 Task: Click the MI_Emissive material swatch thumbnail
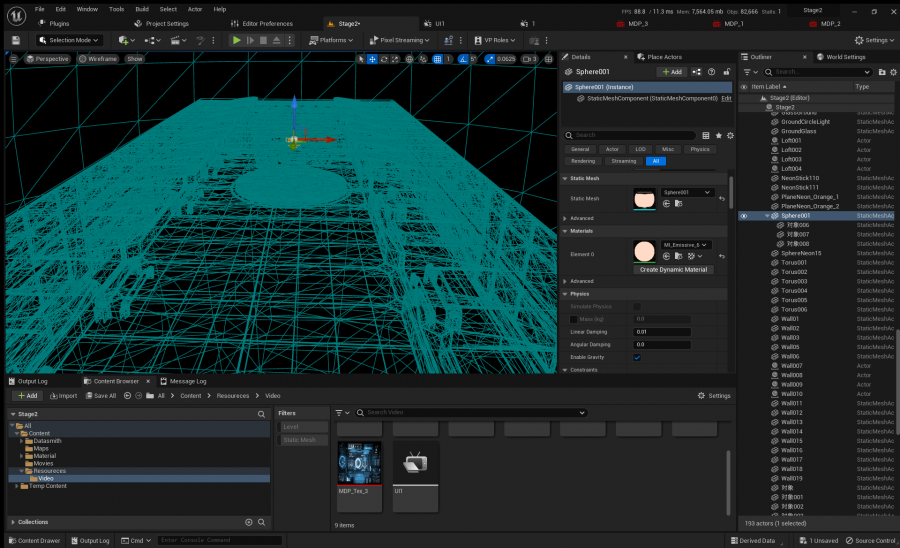pyautogui.click(x=644, y=251)
